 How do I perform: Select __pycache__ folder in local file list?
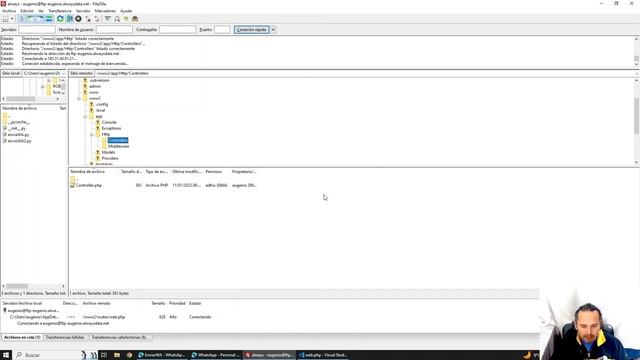click(18, 122)
